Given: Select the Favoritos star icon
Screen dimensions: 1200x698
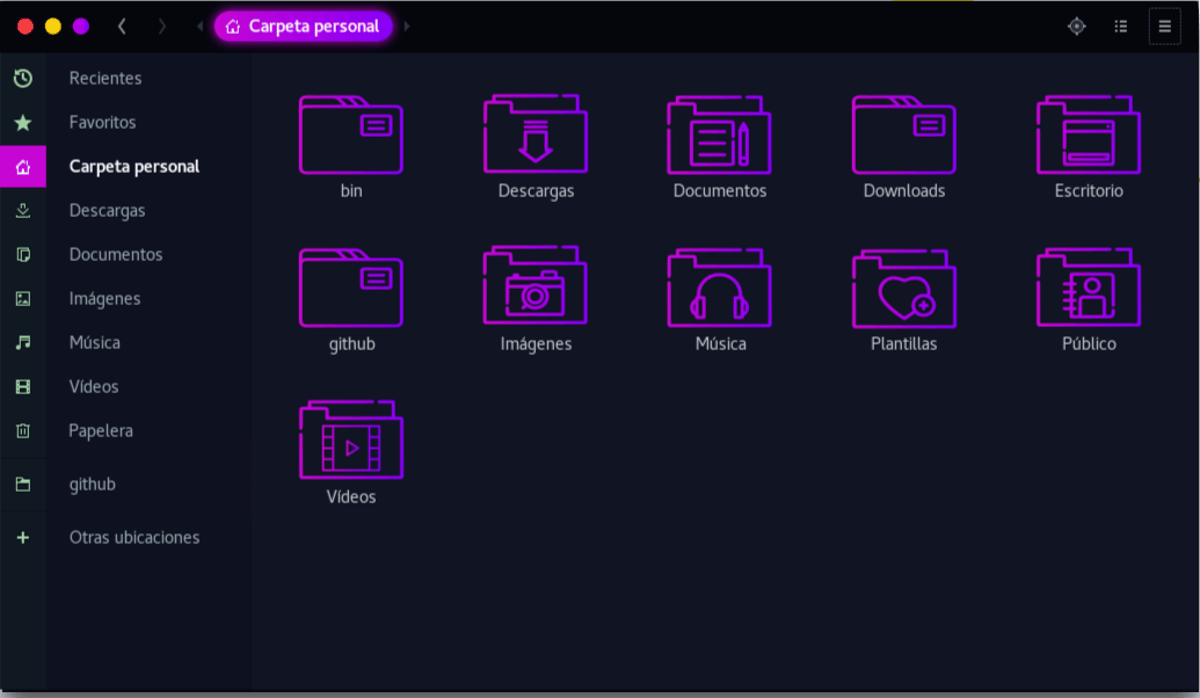Looking at the screenshot, I should pos(23,123).
